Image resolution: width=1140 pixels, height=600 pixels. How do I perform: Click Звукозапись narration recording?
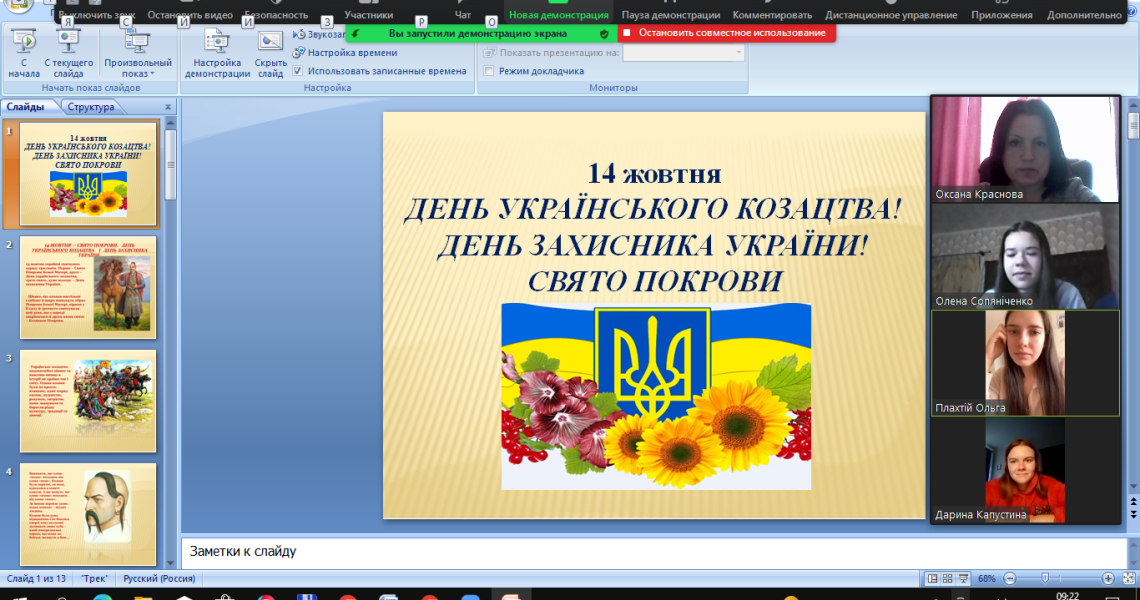pos(318,34)
